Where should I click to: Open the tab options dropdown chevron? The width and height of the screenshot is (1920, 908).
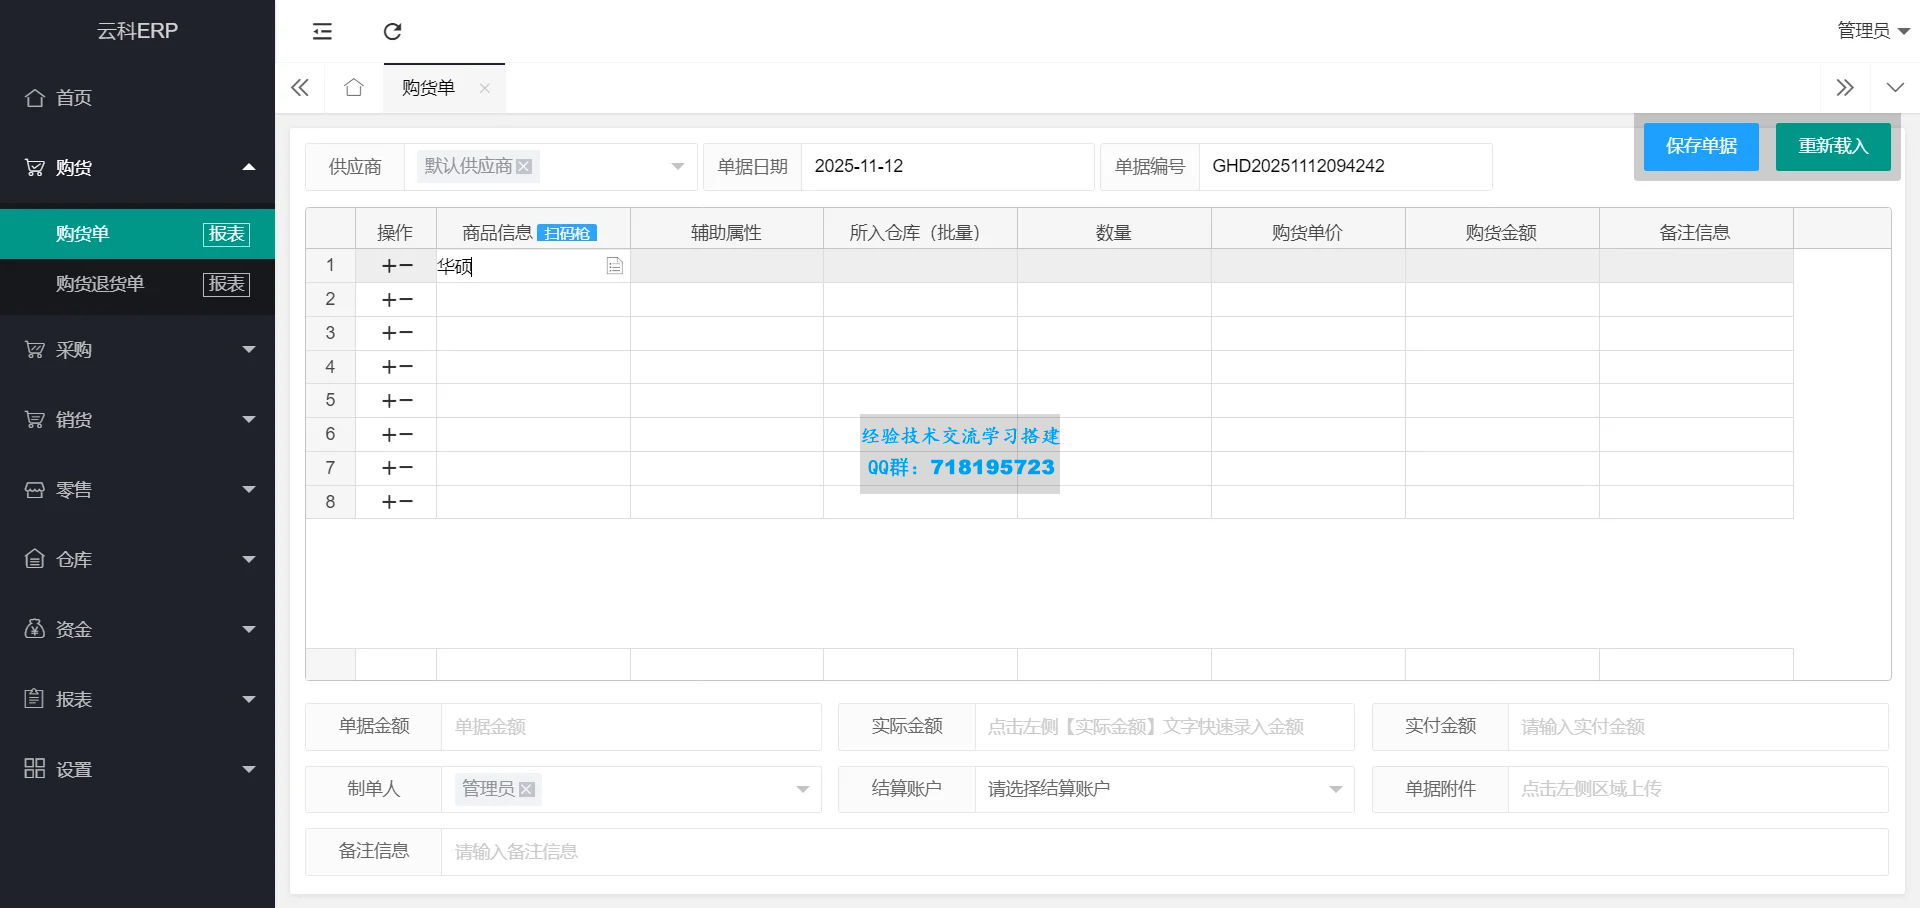point(1894,88)
